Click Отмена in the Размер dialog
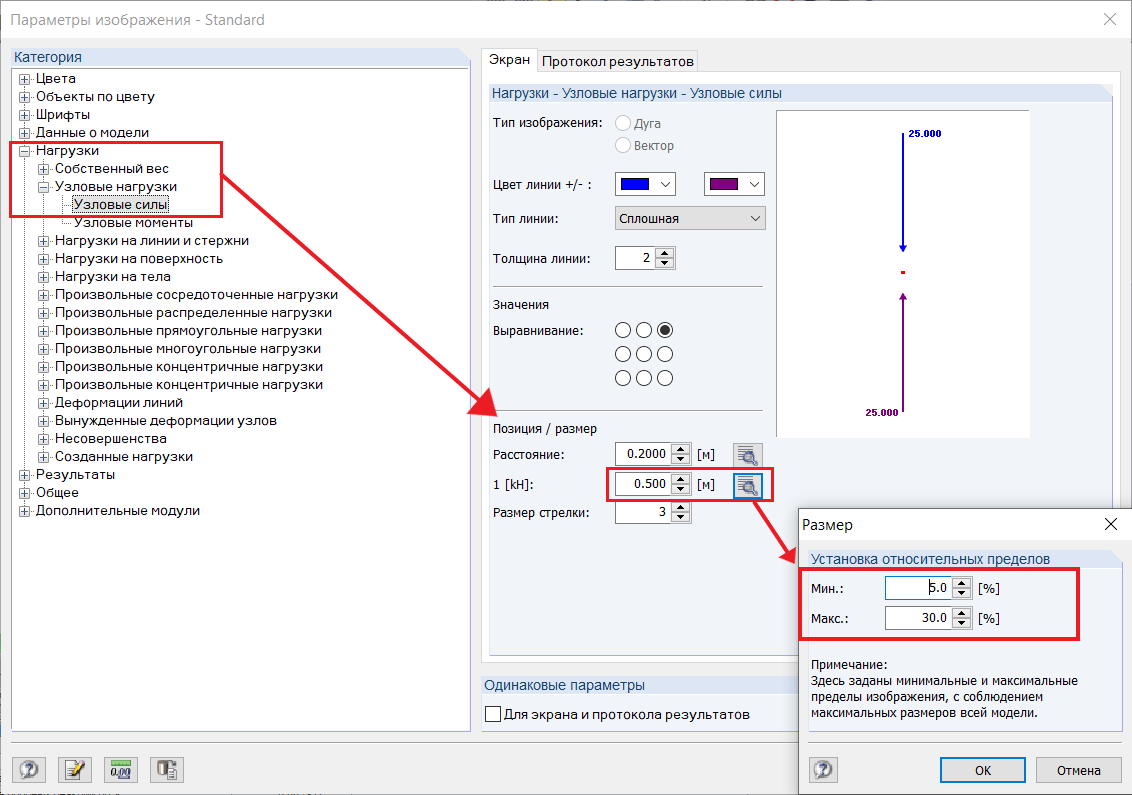 coord(1079,770)
